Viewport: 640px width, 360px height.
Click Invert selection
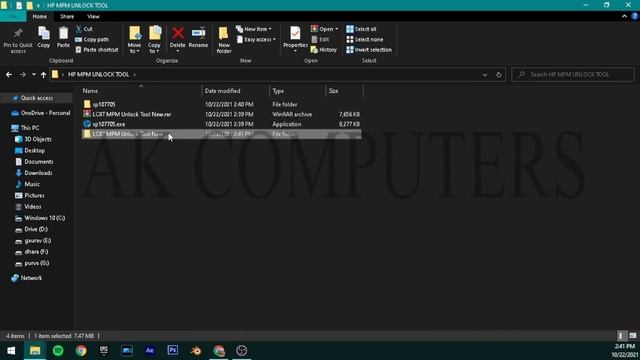click(369, 49)
